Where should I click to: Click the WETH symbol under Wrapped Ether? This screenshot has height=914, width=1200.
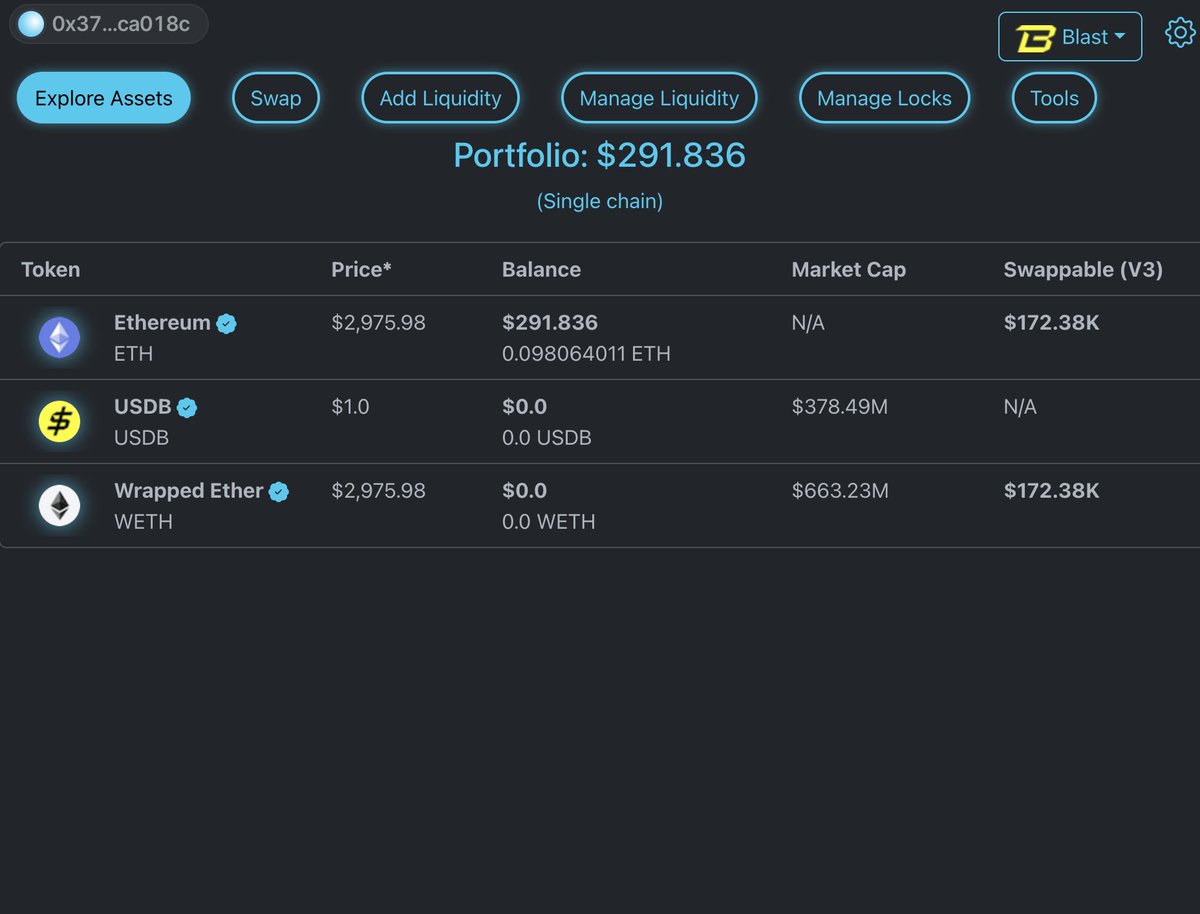pyautogui.click(x=143, y=522)
